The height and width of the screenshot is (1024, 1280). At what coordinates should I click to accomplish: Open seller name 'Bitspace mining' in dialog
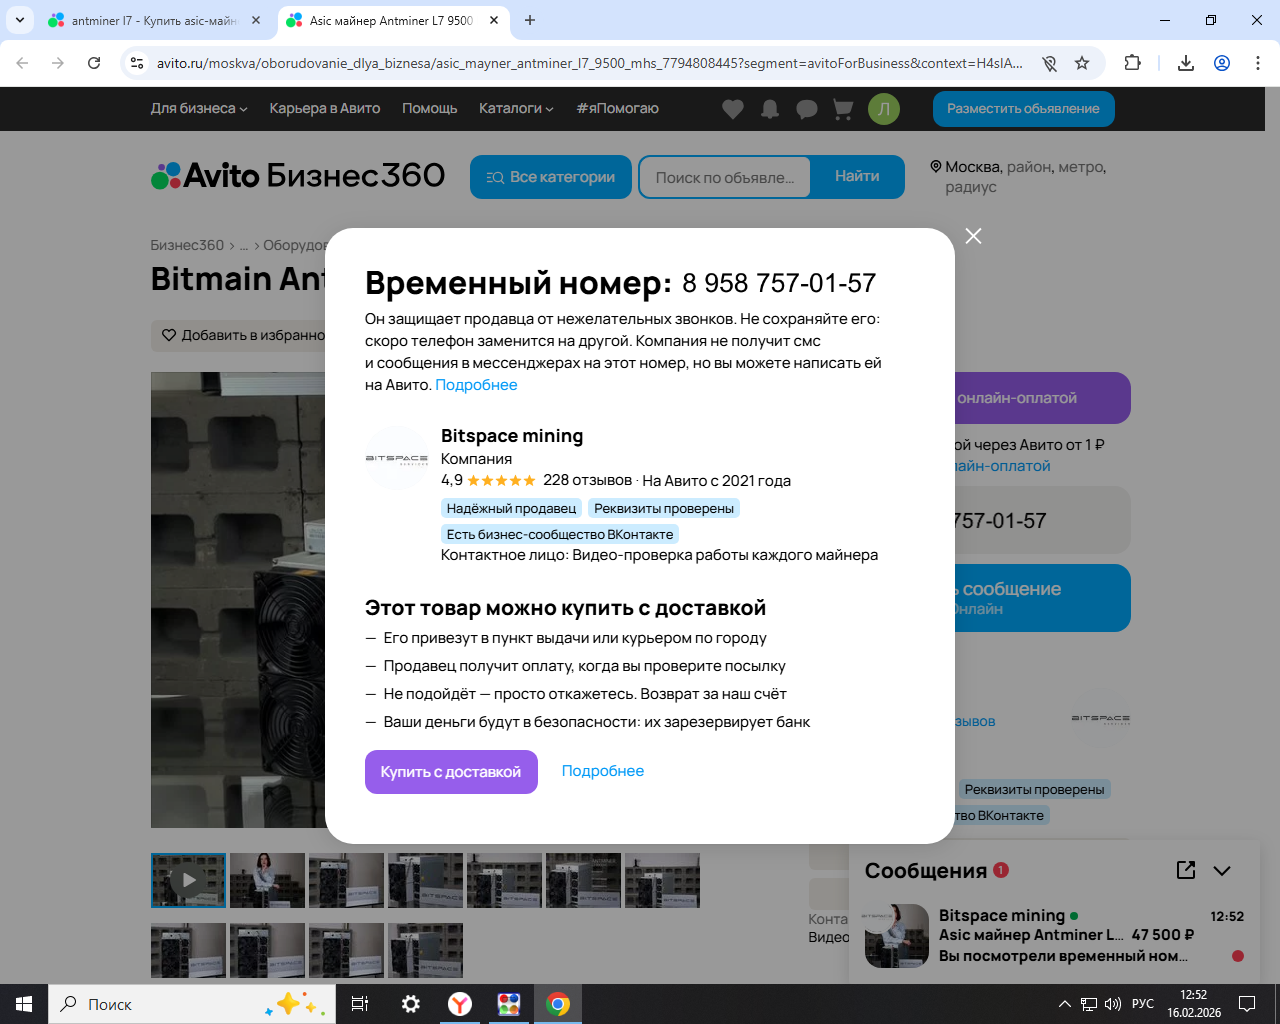tap(512, 436)
